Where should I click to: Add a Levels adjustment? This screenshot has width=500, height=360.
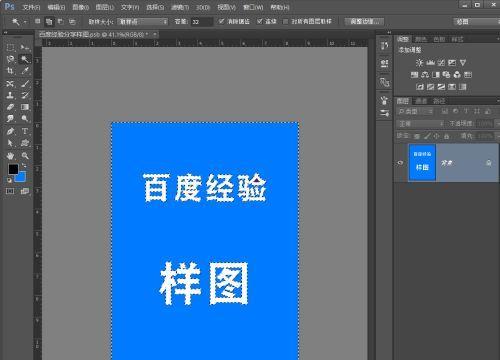431,63
